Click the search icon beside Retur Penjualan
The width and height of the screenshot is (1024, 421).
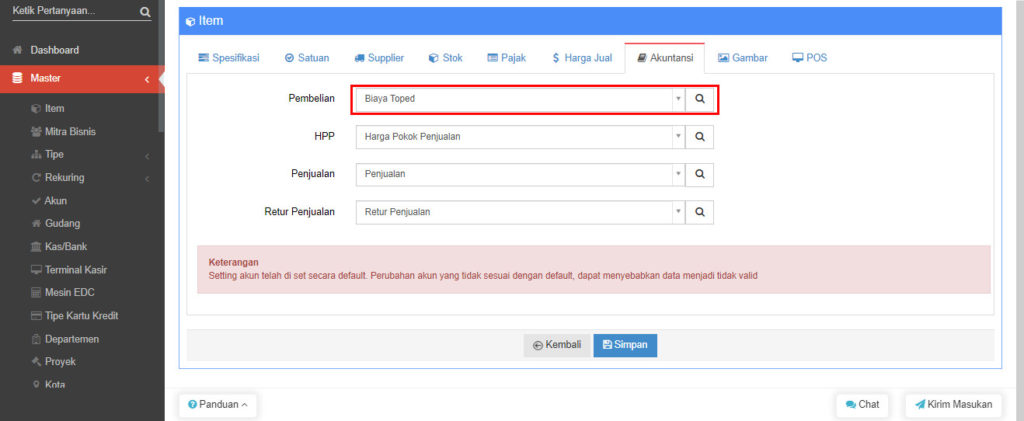tap(701, 212)
